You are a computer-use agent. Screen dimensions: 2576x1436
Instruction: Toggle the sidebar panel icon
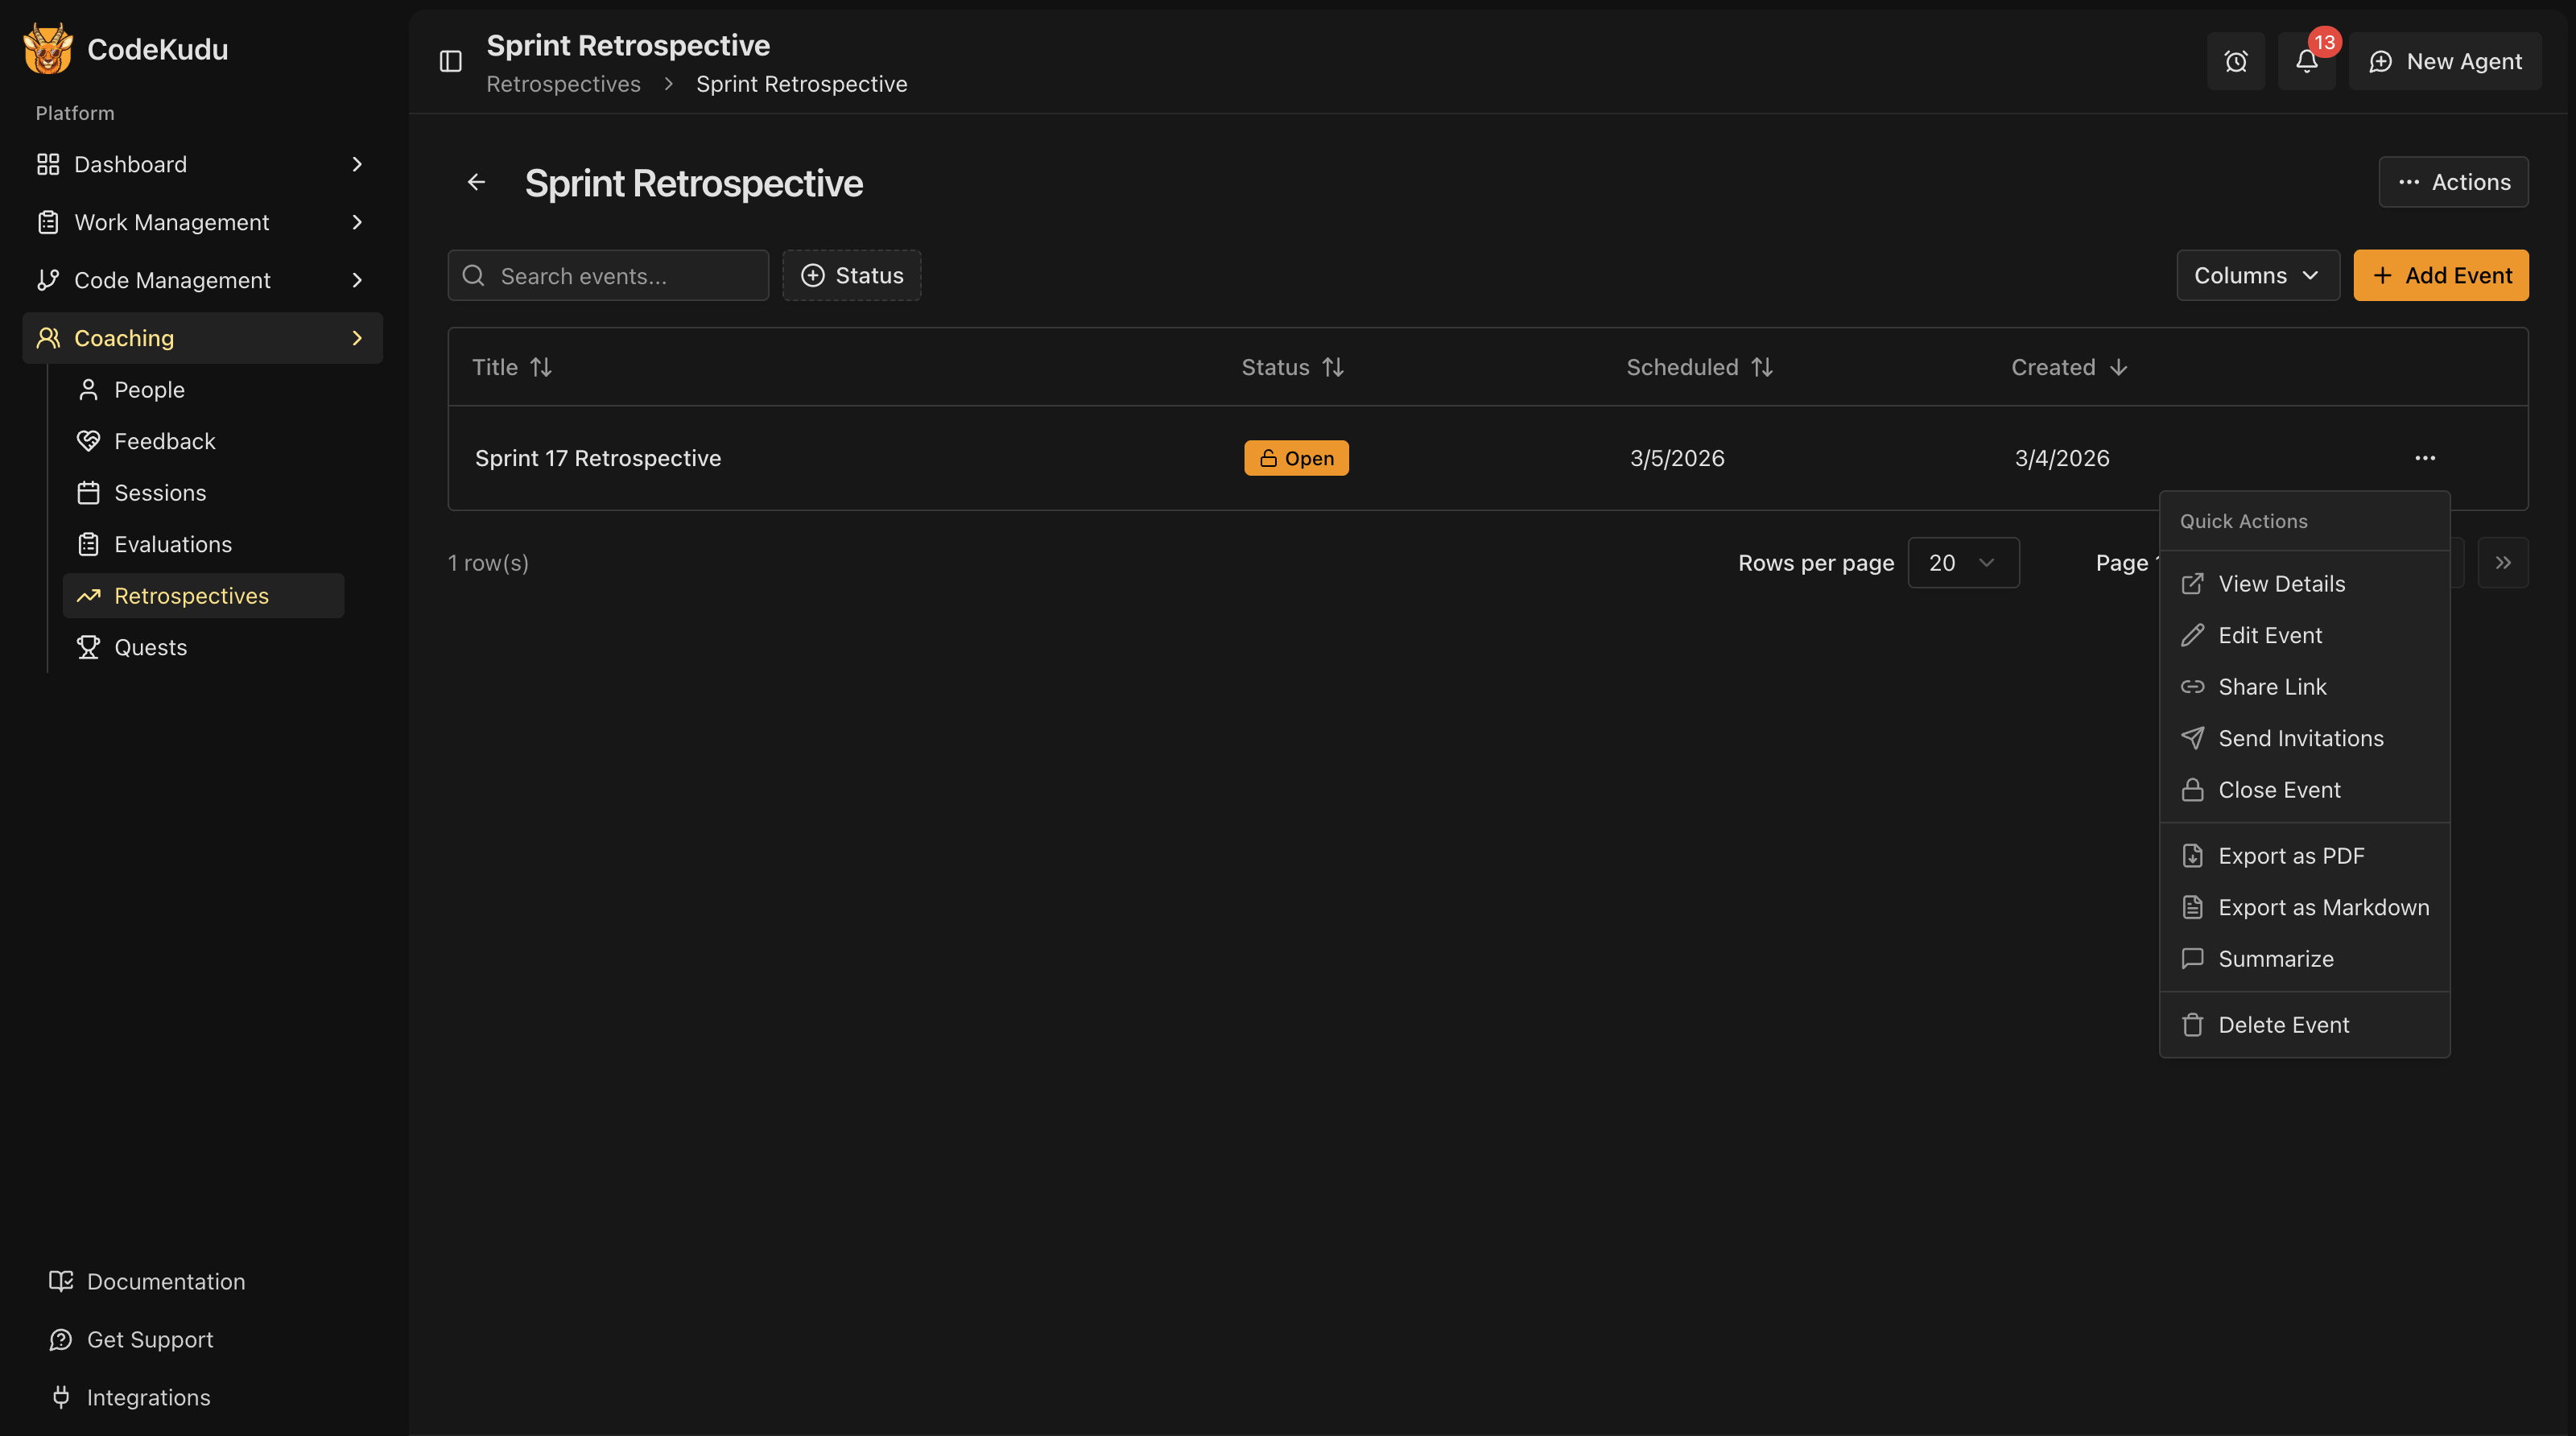(x=450, y=62)
